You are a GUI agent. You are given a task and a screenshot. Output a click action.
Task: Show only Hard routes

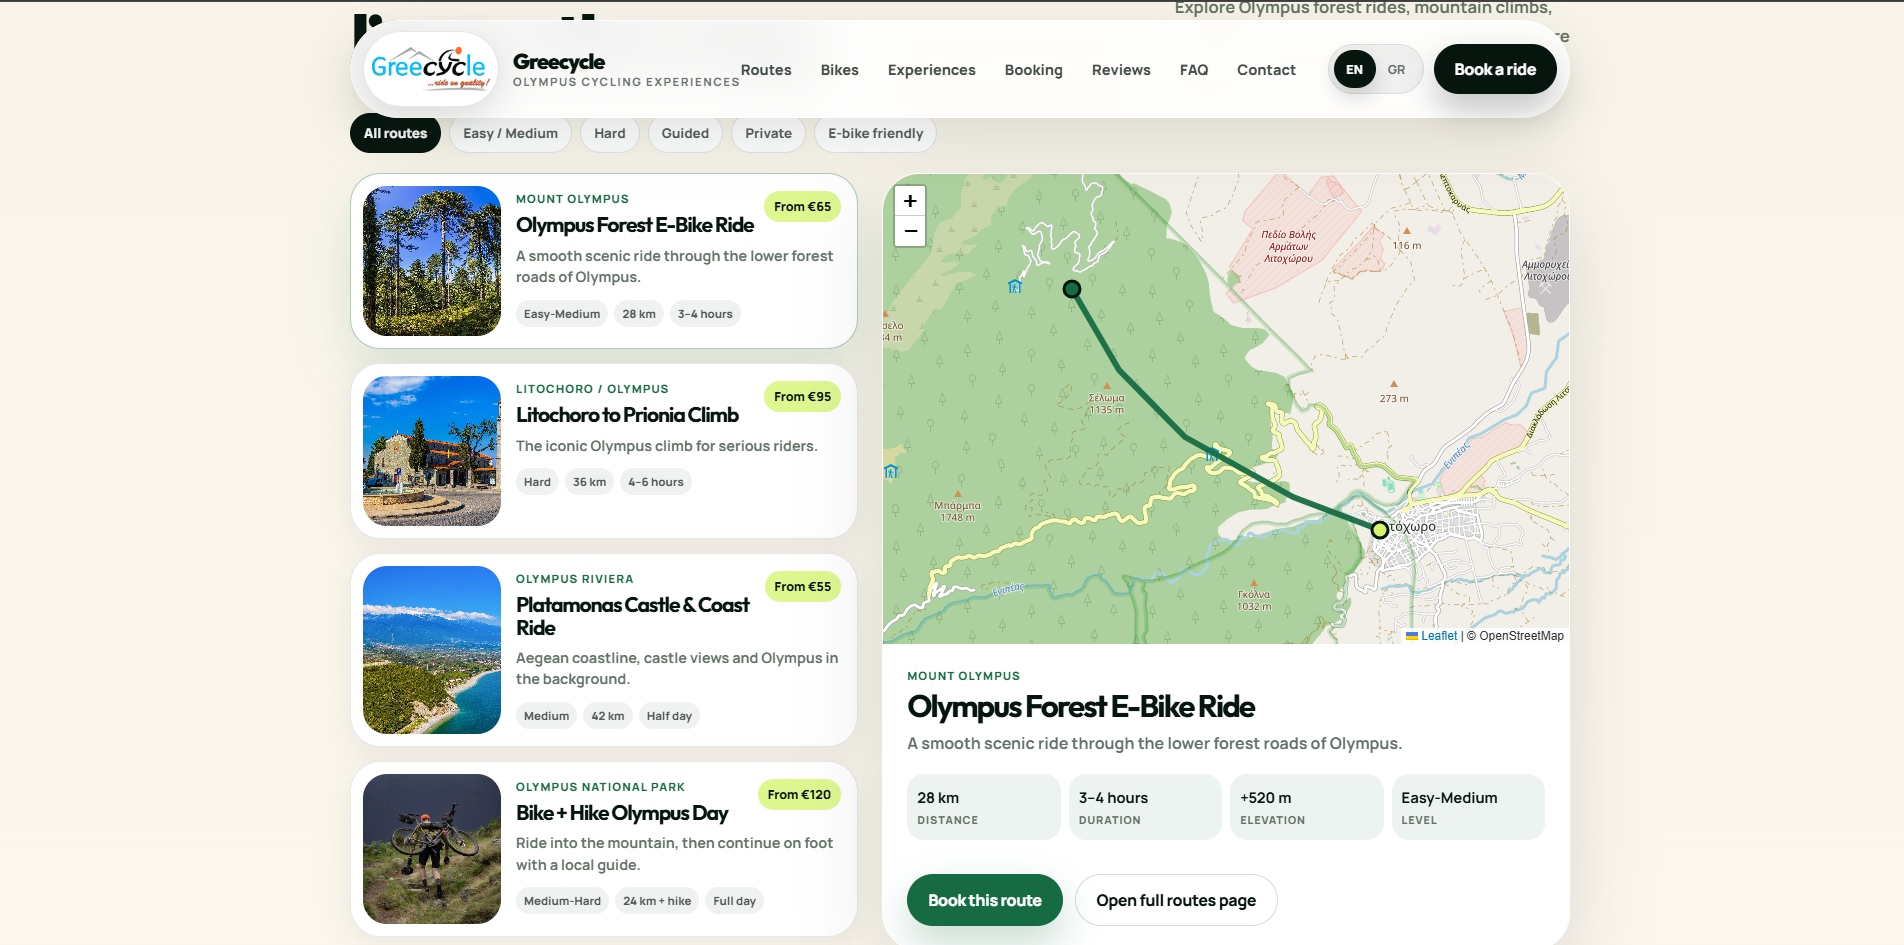(x=610, y=133)
